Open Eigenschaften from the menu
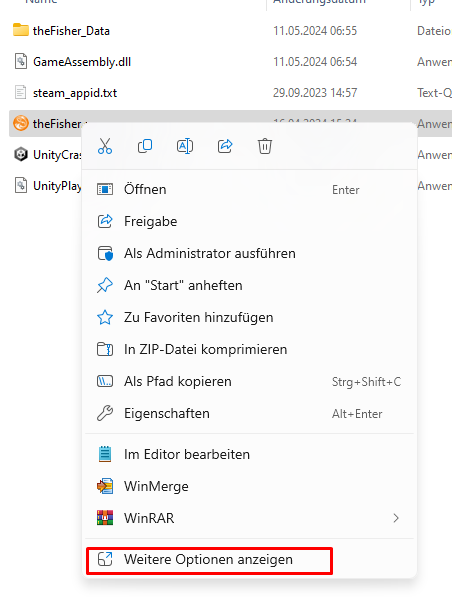 click(x=249, y=413)
